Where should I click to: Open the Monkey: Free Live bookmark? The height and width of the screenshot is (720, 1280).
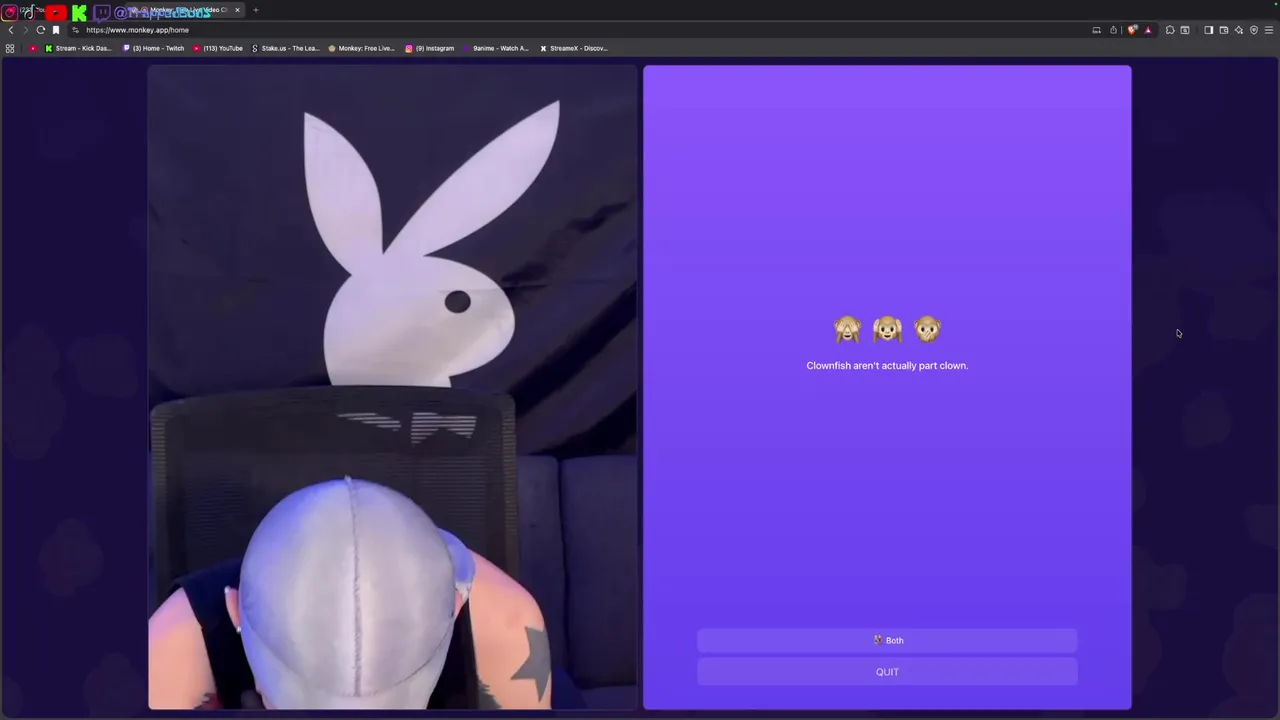coord(362,48)
